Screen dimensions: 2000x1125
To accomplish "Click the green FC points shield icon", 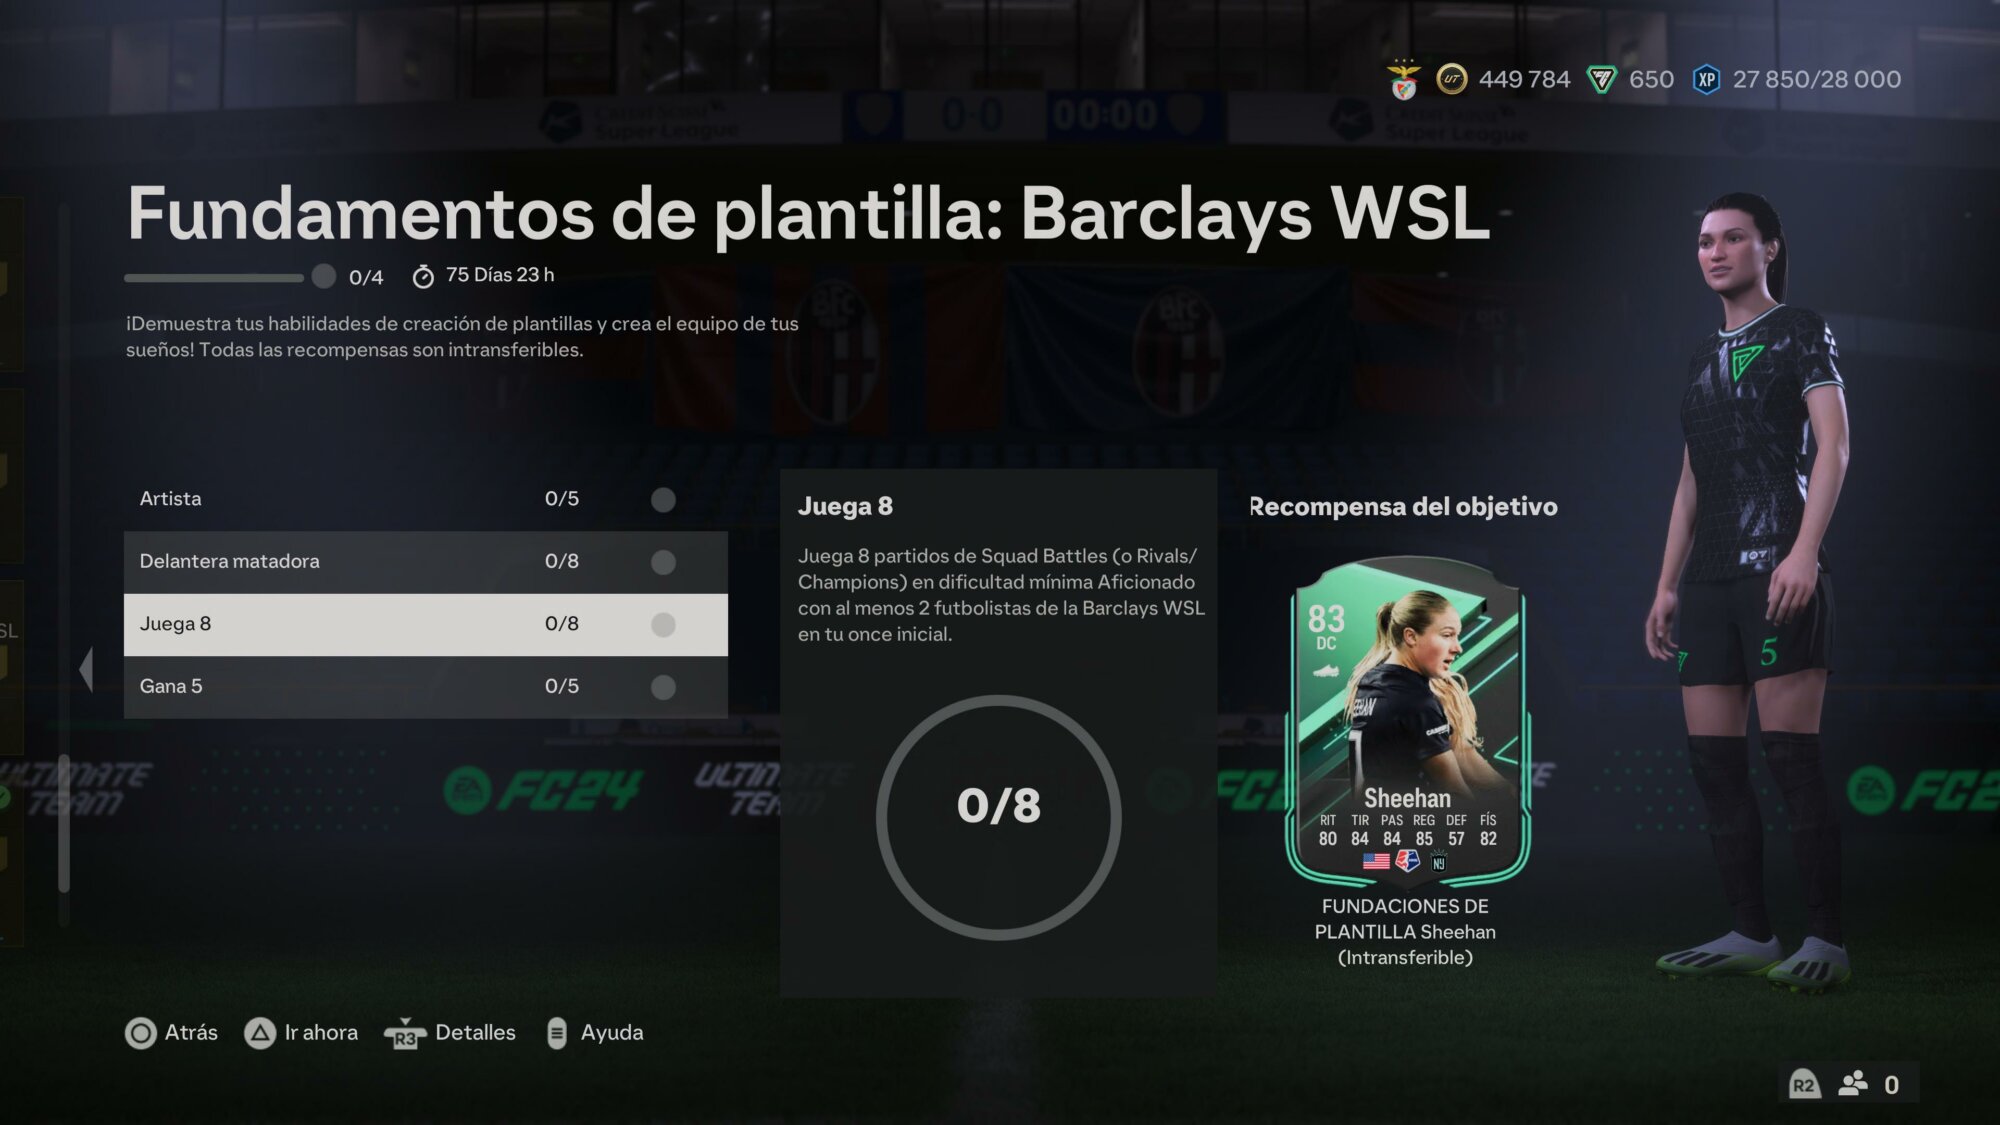I will 1602,80.
